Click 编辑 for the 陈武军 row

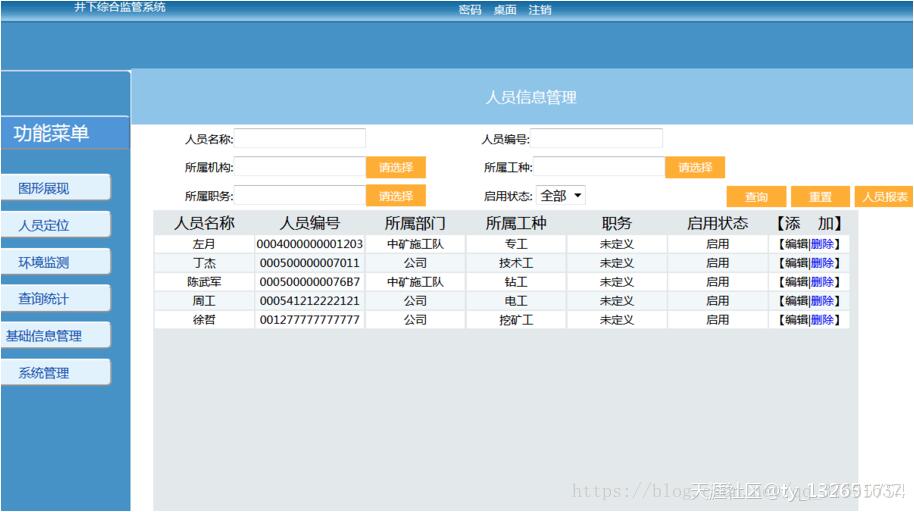point(796,282)
